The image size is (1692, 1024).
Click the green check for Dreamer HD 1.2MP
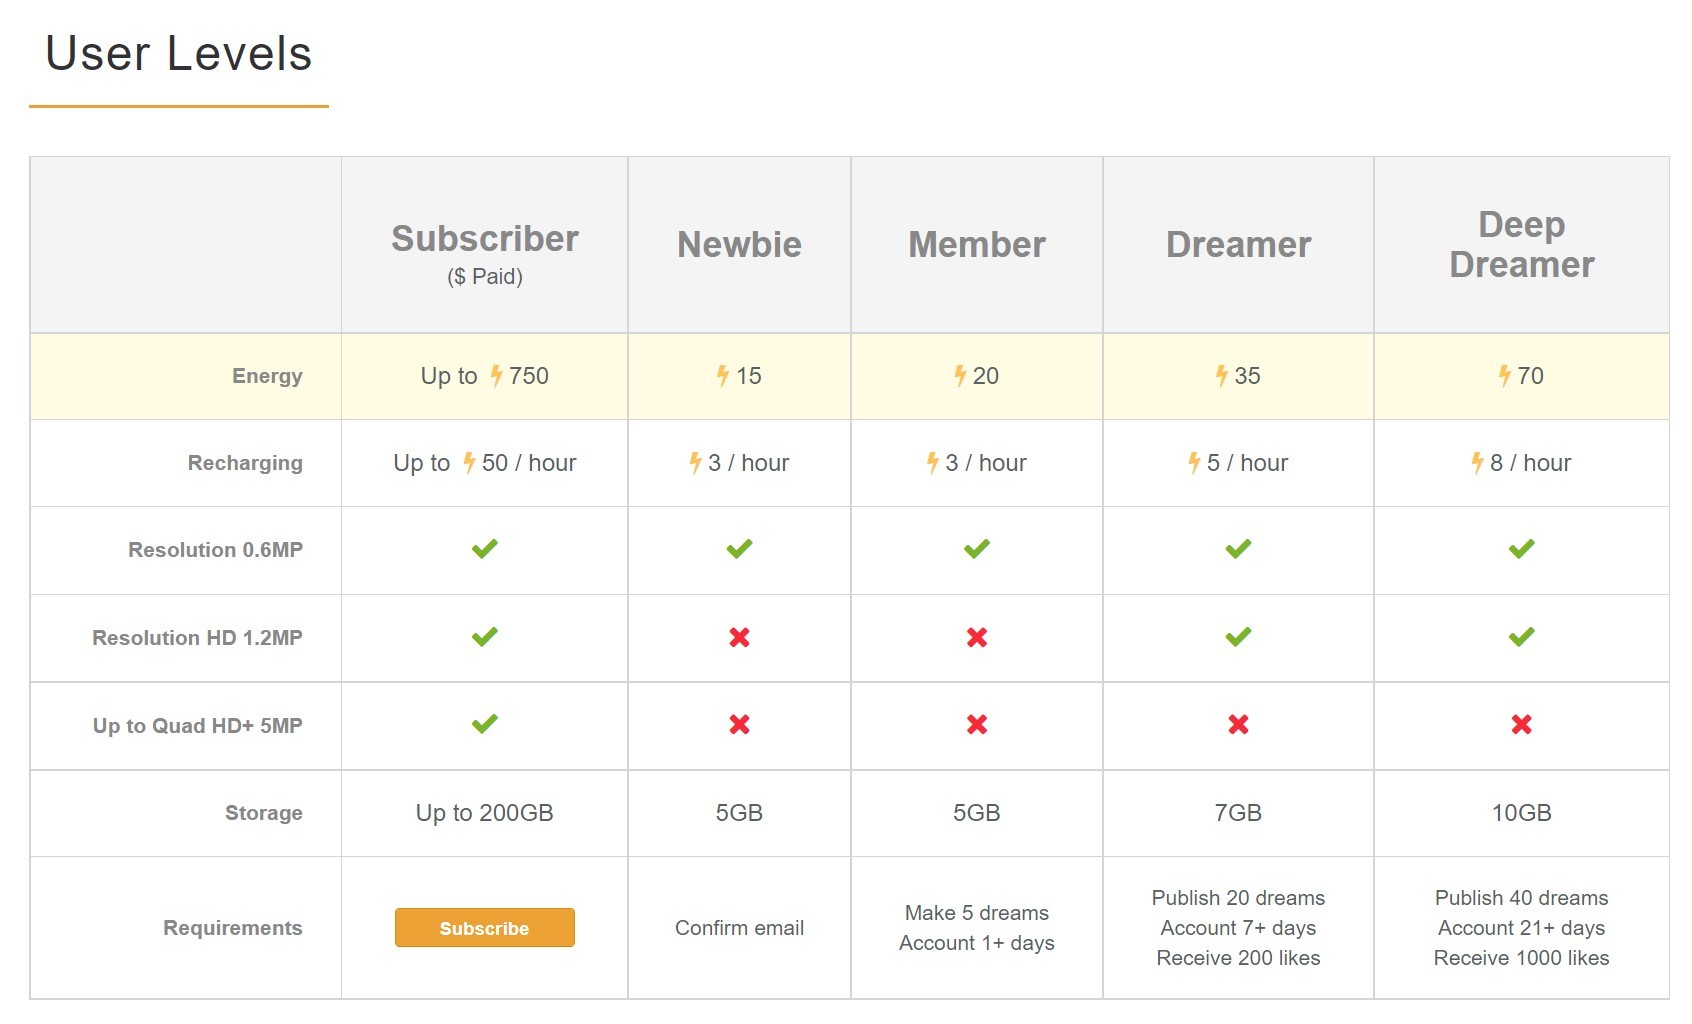[1238, 637]
